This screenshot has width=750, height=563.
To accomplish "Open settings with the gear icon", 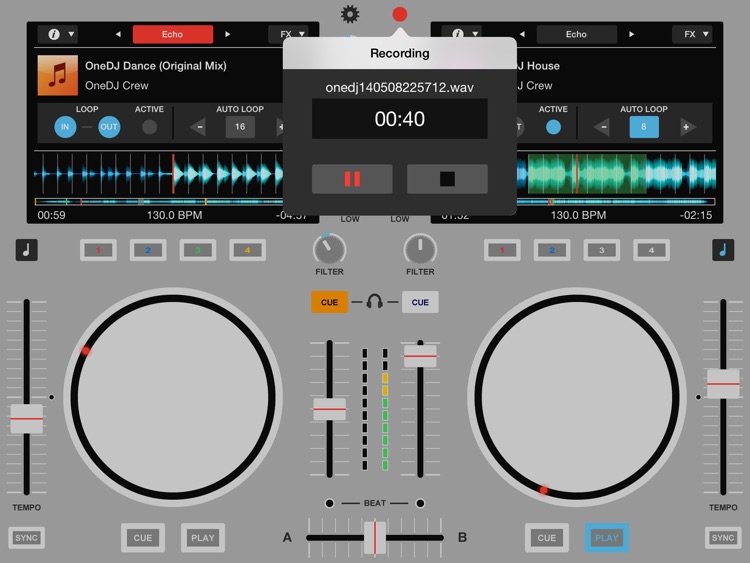I will point(350,14).
